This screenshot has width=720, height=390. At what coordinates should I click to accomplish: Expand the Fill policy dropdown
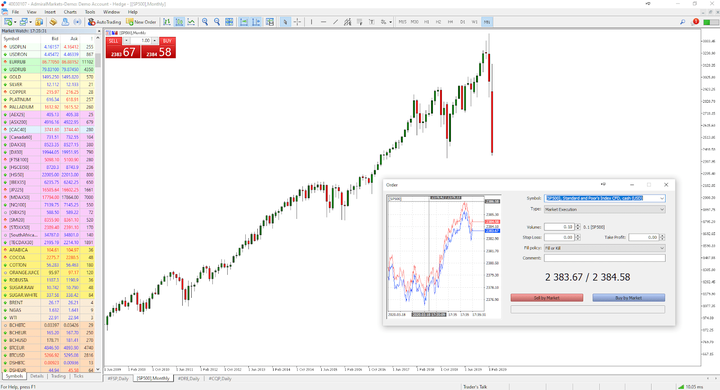click(x=605, y=248)
